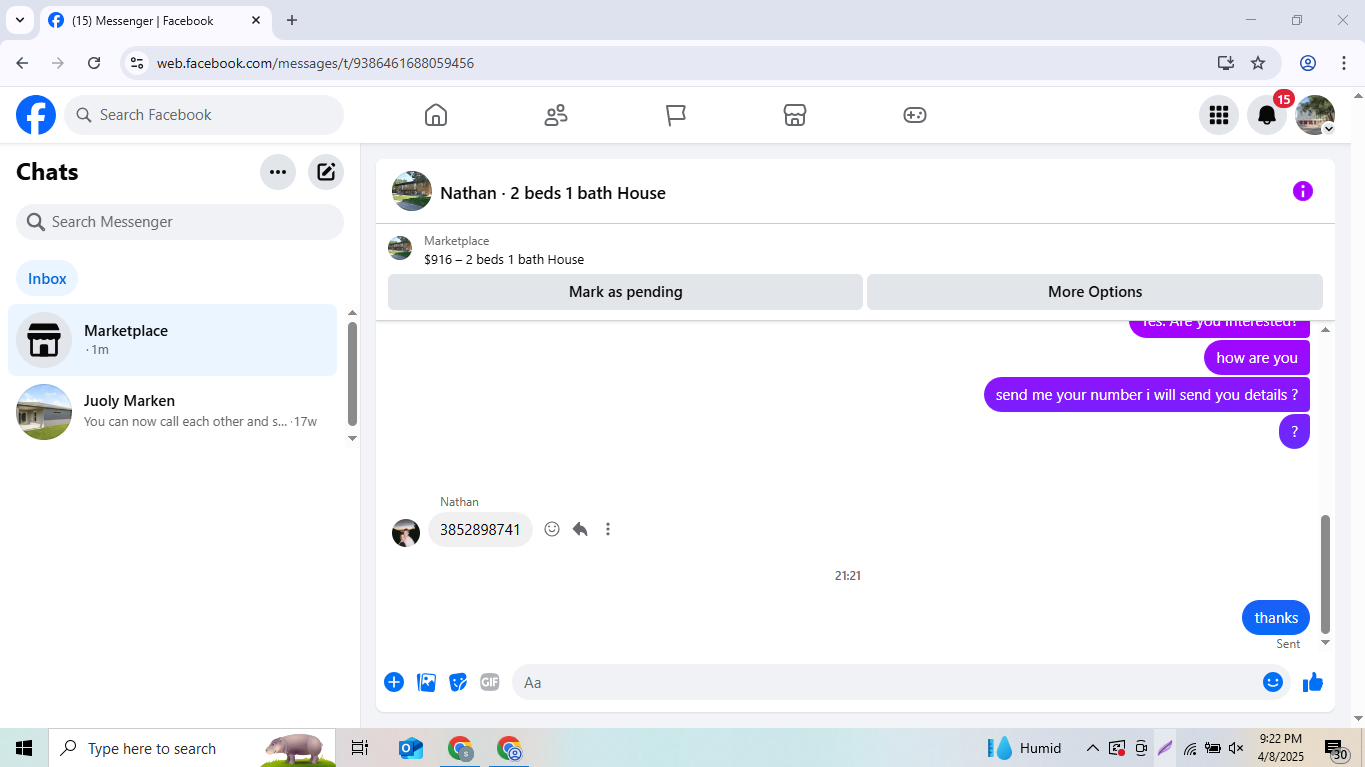This screenshot has width=1365, height=767.
Task: Send a thumbs-up like
Action: tap(1313, 682)
